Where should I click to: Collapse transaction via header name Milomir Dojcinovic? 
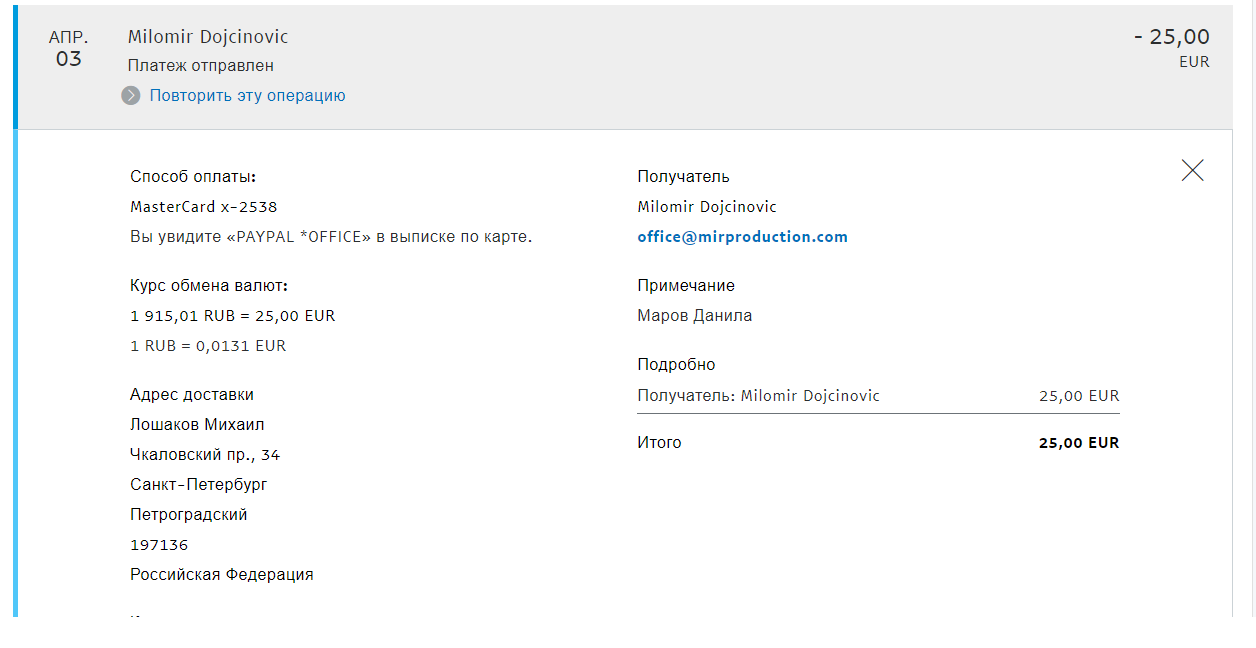pos(208,37)
